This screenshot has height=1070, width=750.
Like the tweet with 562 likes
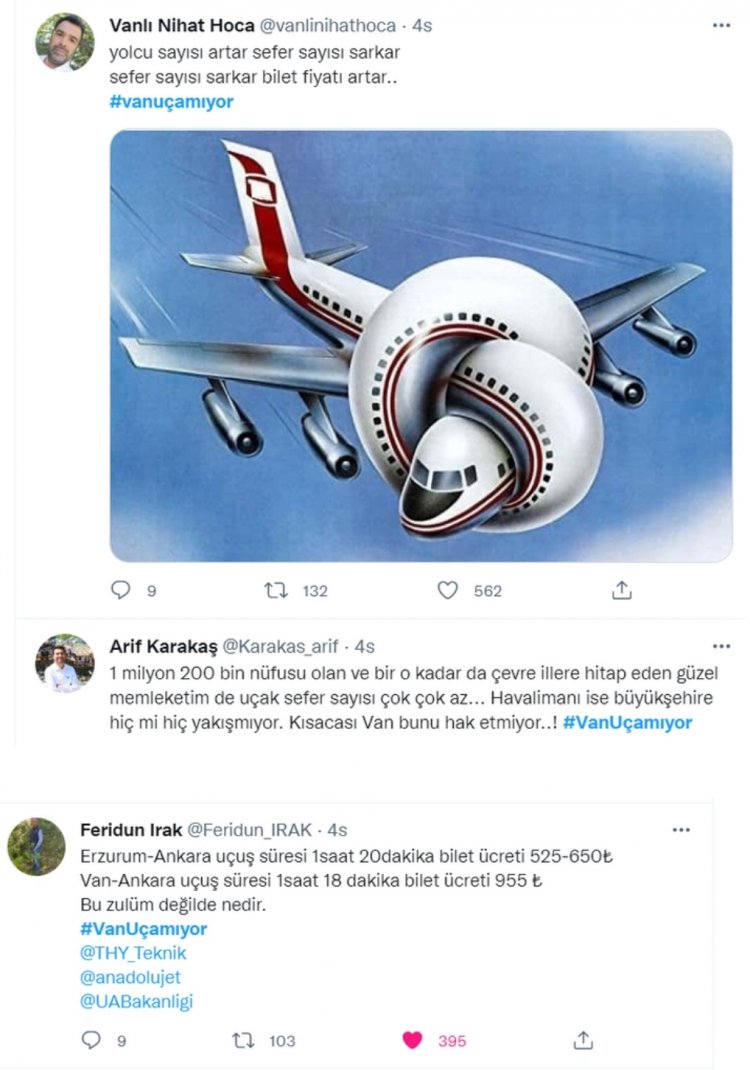[448, 590]
